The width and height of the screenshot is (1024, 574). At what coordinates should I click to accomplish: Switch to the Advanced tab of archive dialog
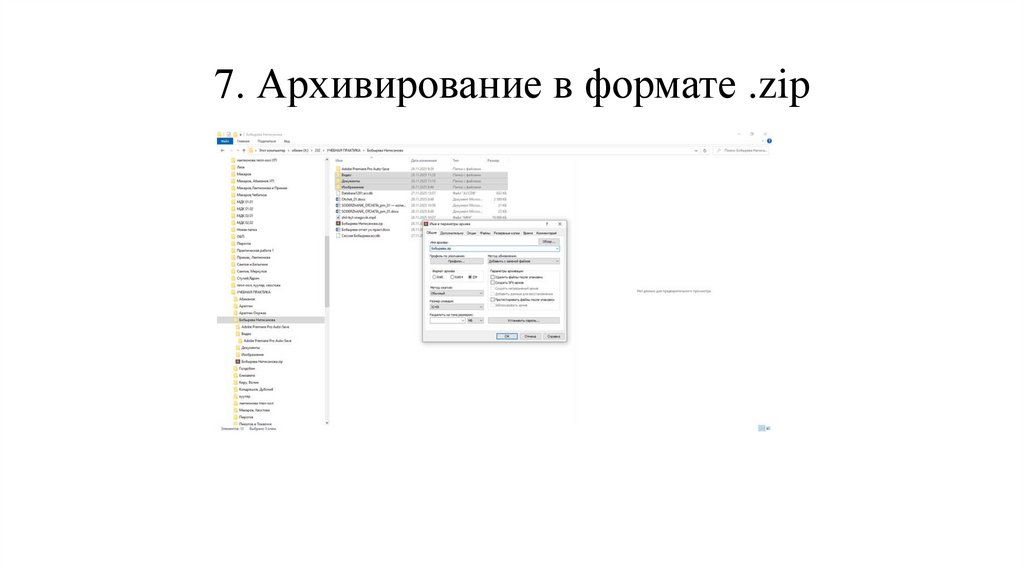point(451,233)
